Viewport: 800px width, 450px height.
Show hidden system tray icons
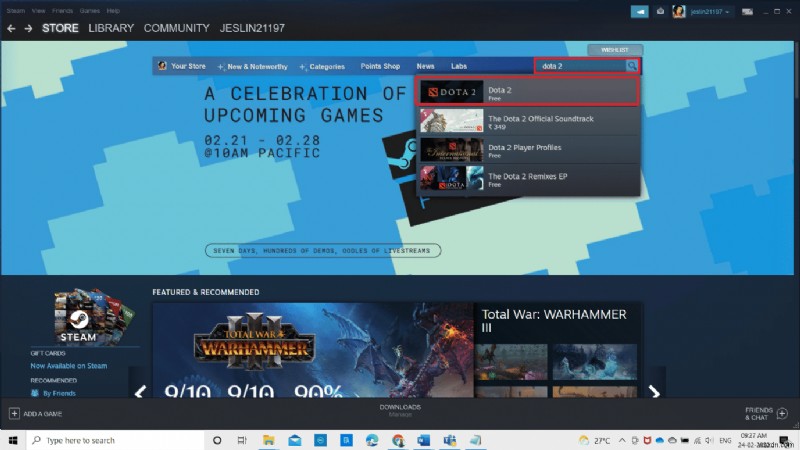pyautogui.click(x=622, y=440)
